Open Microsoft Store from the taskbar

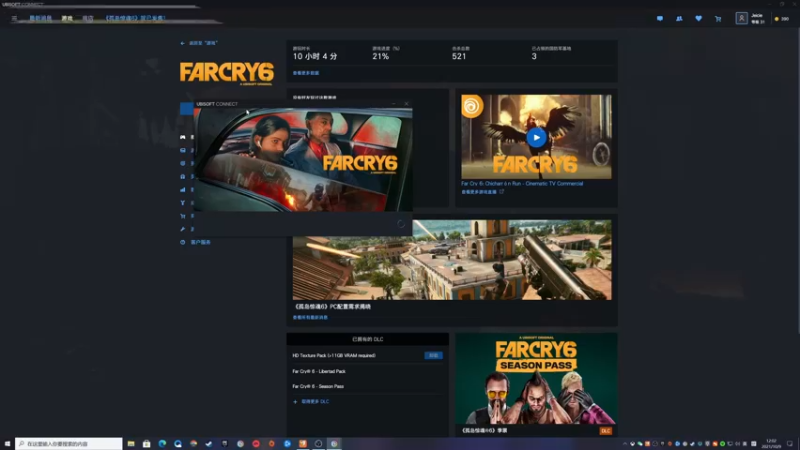point(146,444)
